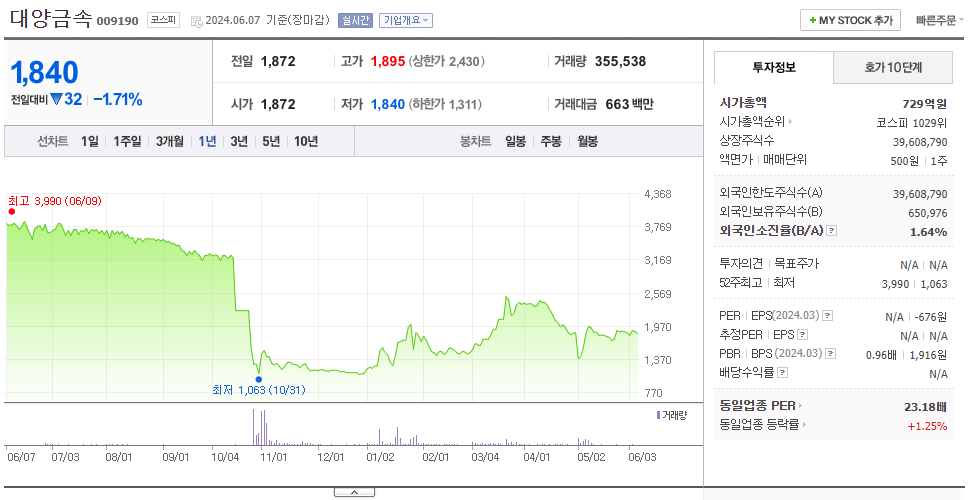Click the 고가 value 1,895
The width and height of the screenshot is (968, 500).
[388, 62]
